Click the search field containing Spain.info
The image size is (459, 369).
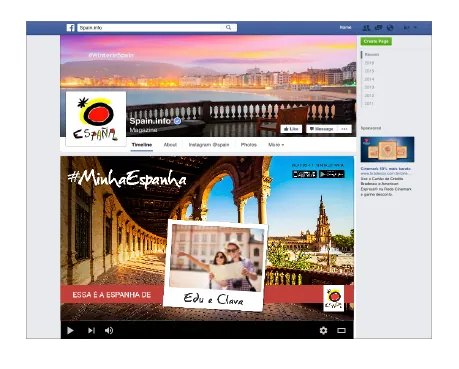pos(157,28)
